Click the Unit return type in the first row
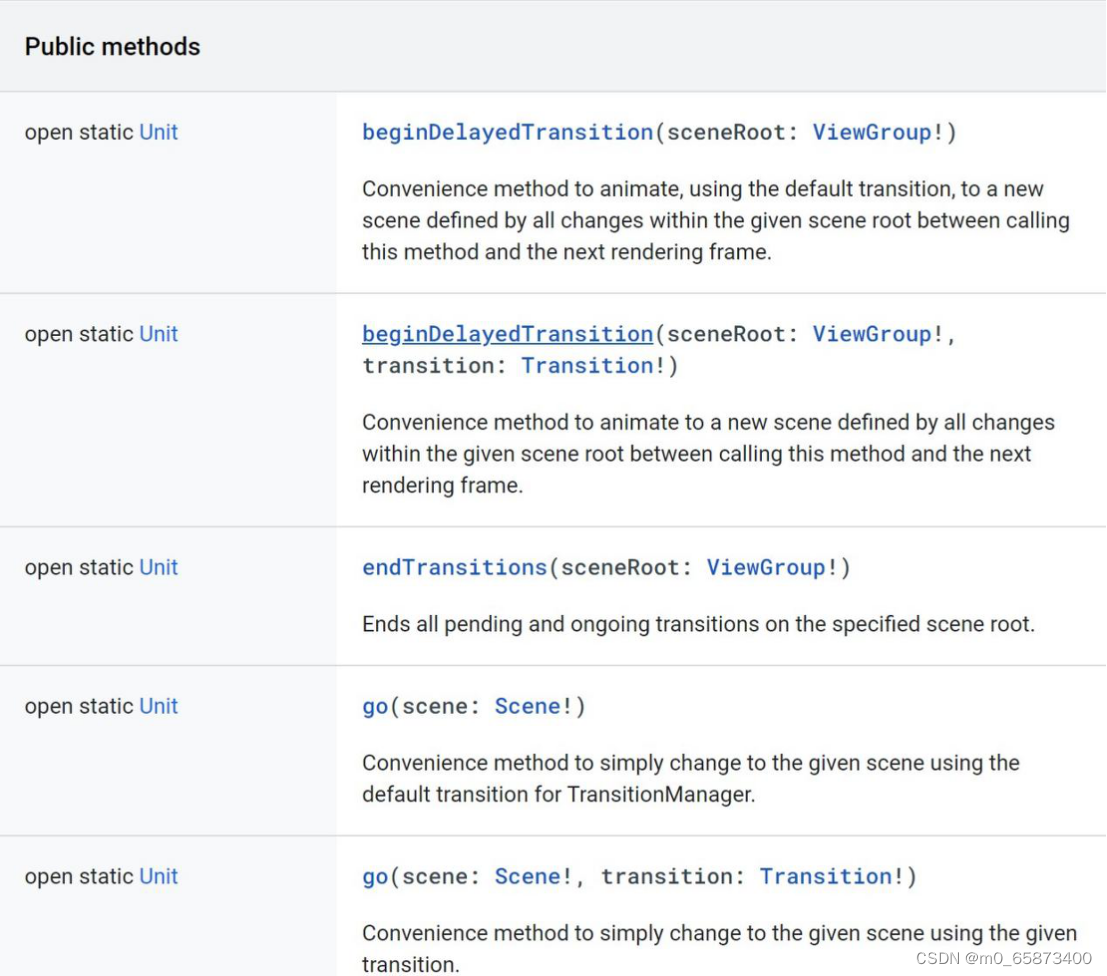The height and width of the screenshot is (976, 1107). pos(158,132)
